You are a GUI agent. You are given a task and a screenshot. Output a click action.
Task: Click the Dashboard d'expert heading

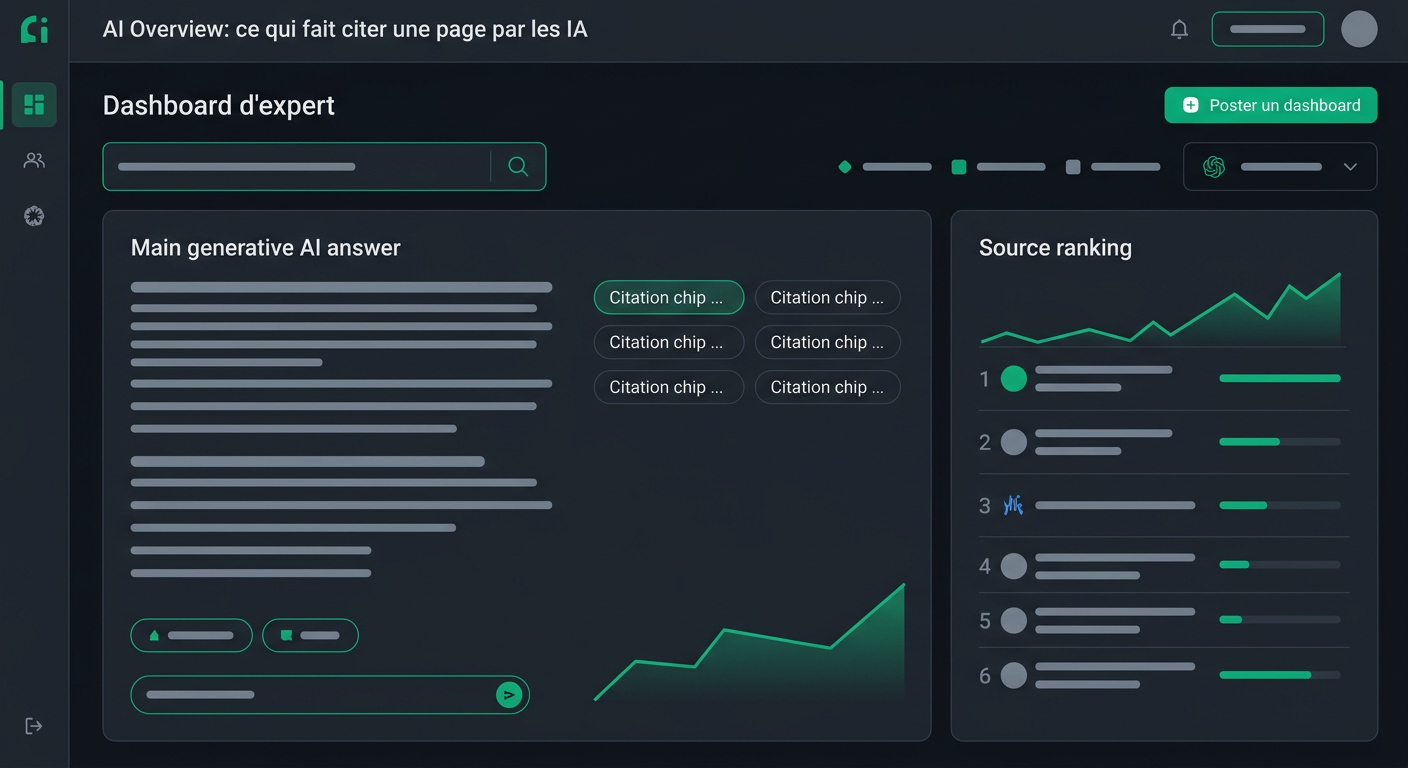pos(219,105)
